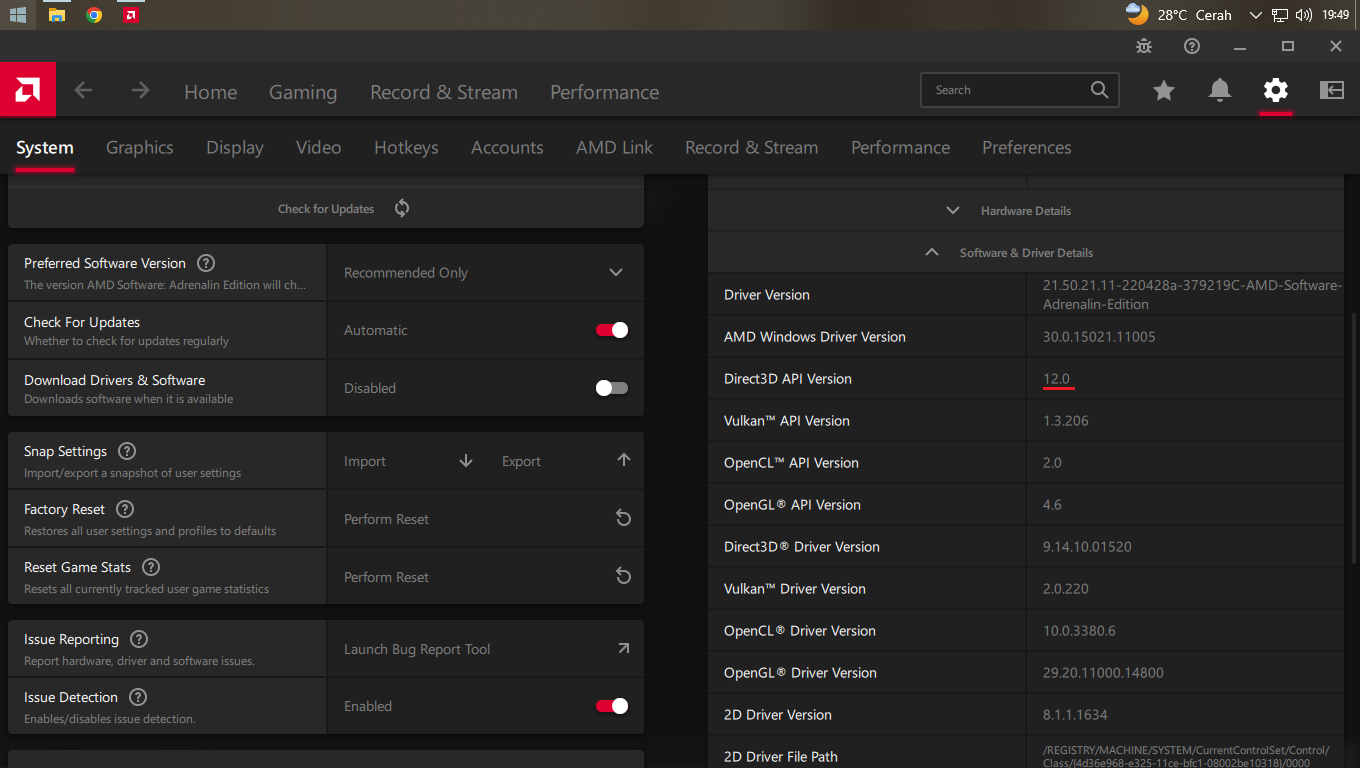Click the taskbar clock 19:49
Viewport: 1360px width, 768px height.
click(1336, 15)
